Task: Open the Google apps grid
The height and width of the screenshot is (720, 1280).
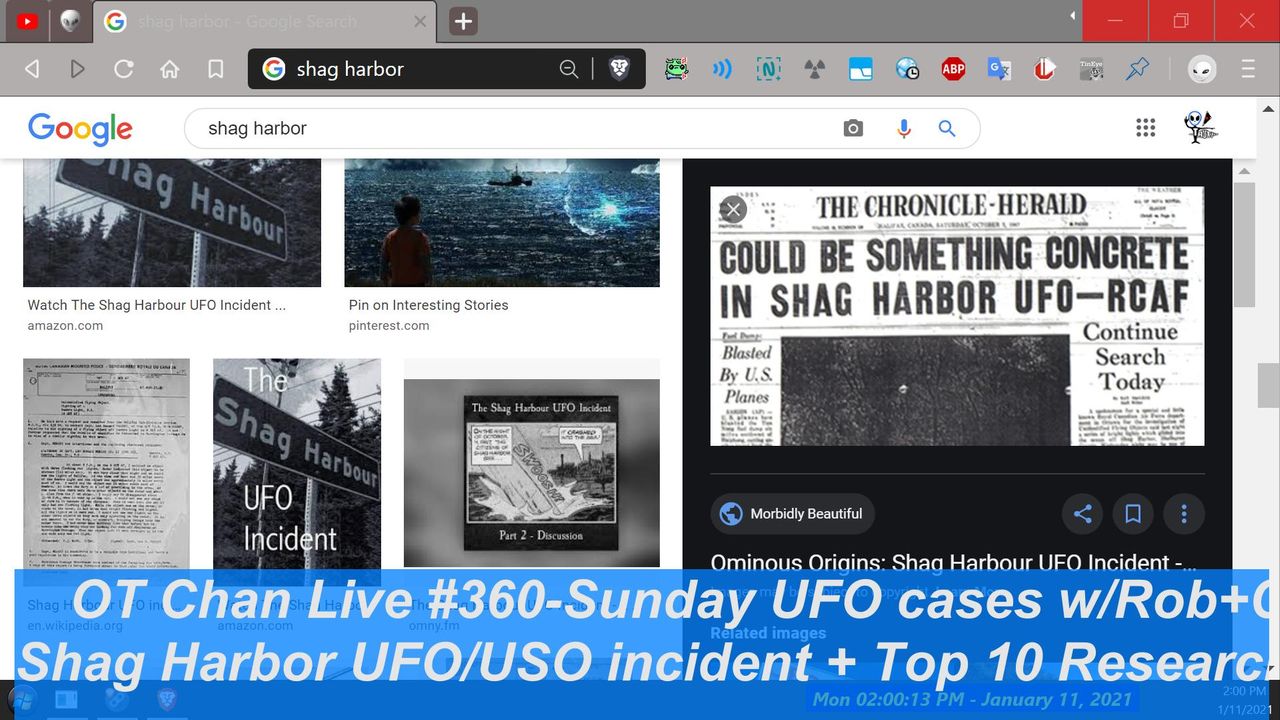Action: pyautogui.click(x=1146, y=128)
